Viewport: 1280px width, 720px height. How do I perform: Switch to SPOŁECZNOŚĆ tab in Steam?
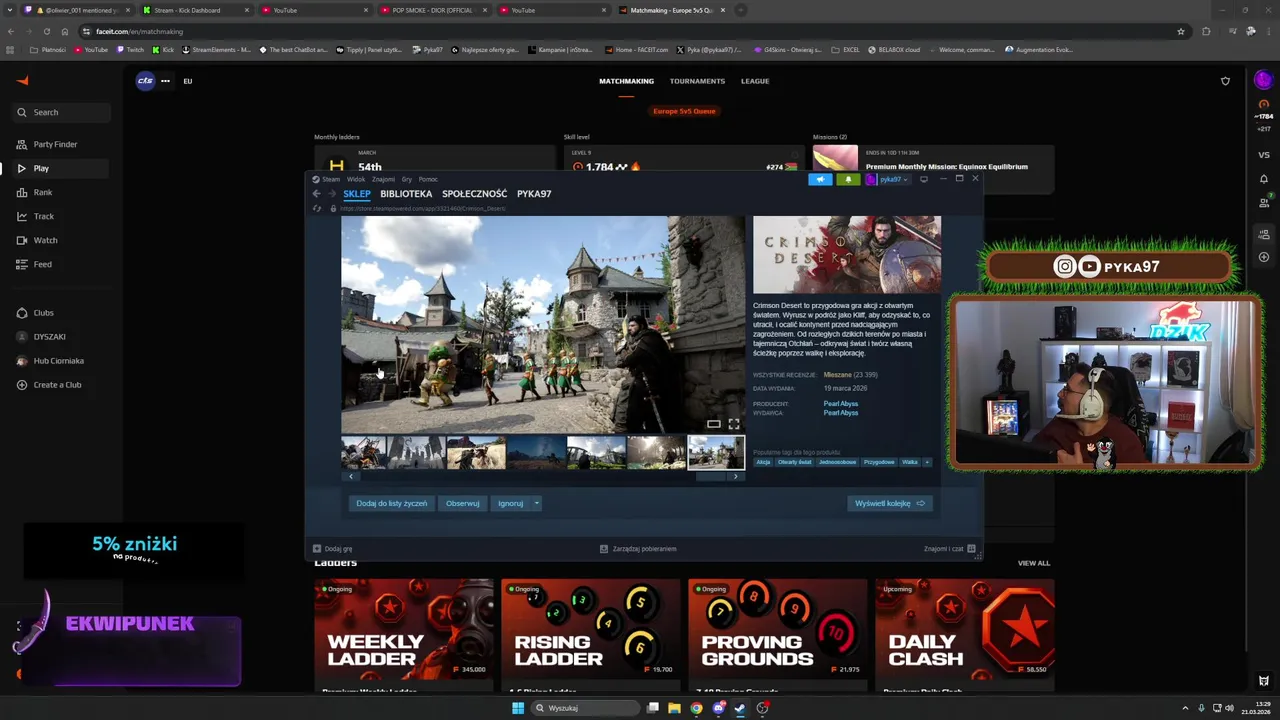[474, 194]
